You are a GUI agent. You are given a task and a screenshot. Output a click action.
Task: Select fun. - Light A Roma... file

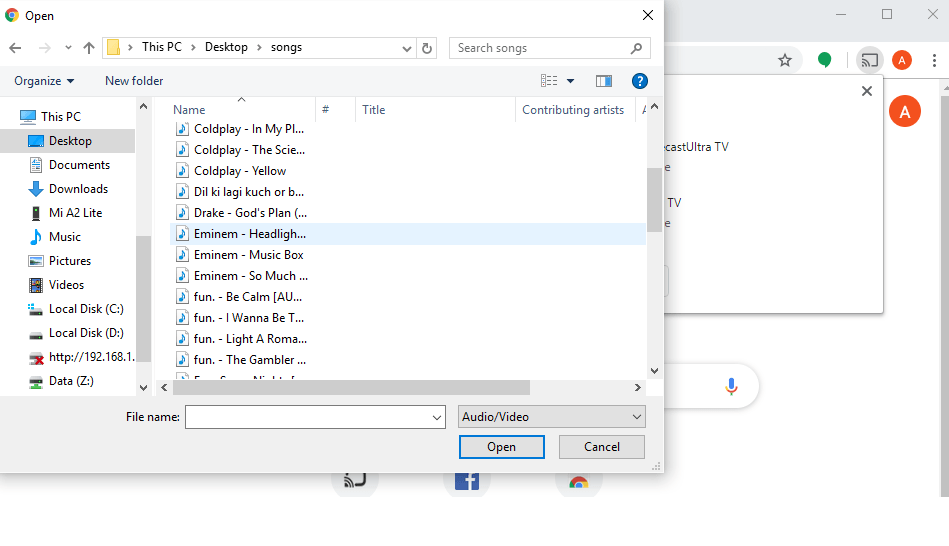[251, 339]
